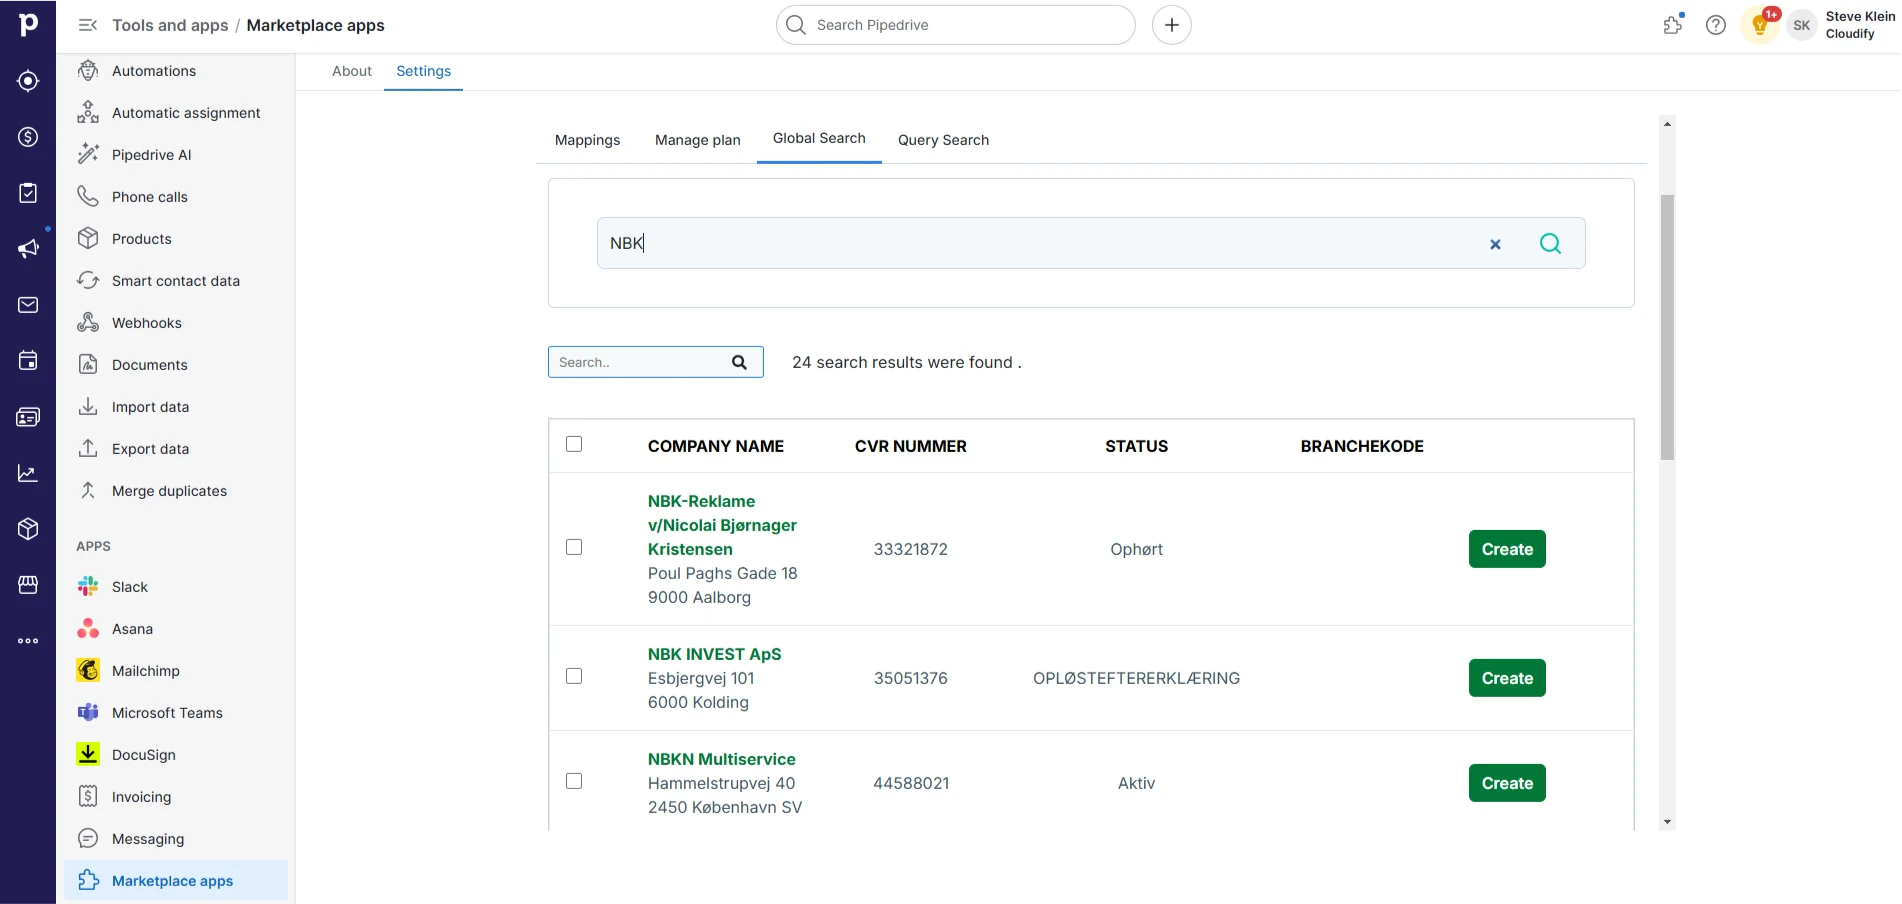Viewport: 1902px width, 904px height.
Task: Open Contacts card icon in left rail
Action: pos(28,417)
